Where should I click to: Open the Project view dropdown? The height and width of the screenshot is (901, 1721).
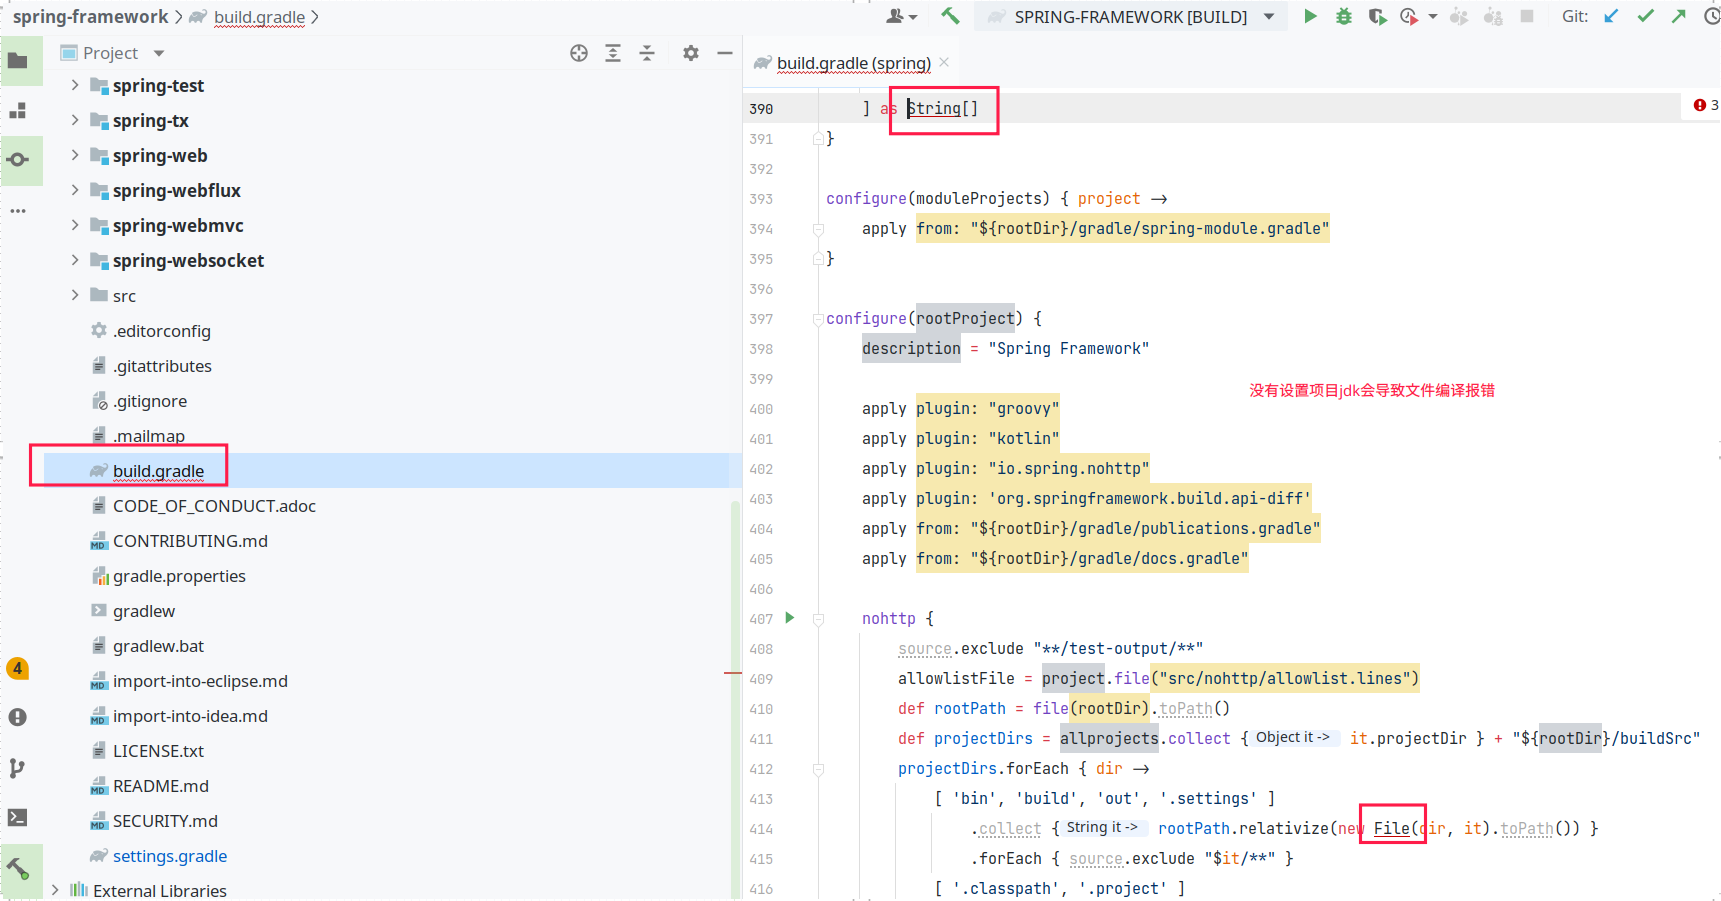click(x=112, y=53)
